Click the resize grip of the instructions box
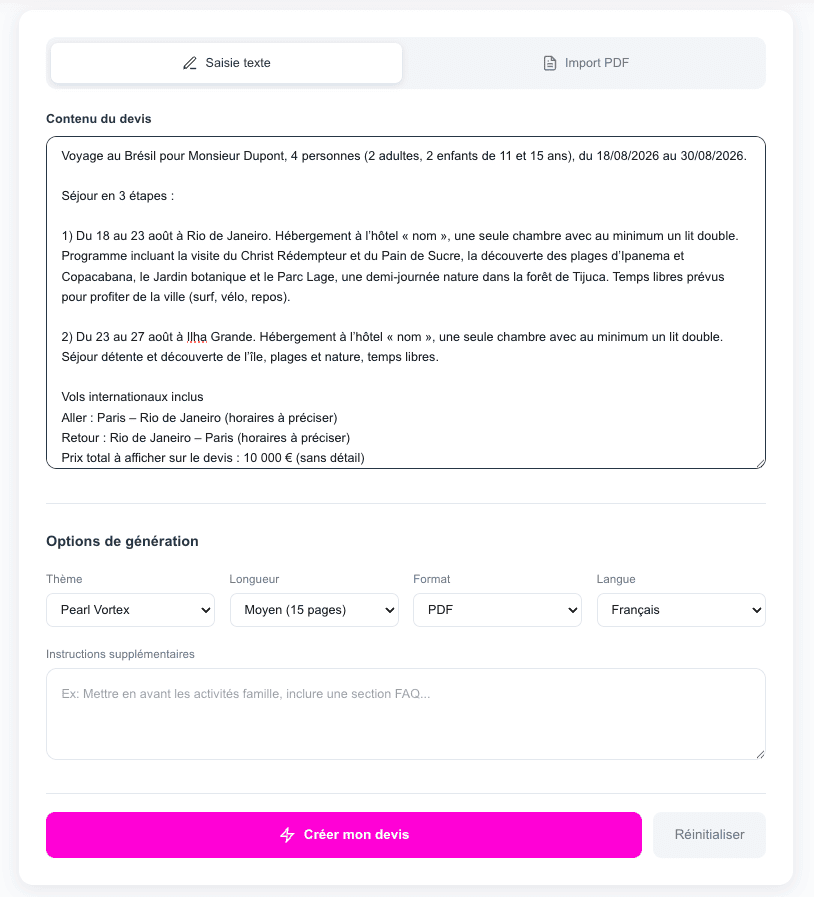The height and width of the screenshot is (897, 814). [760, 754]
